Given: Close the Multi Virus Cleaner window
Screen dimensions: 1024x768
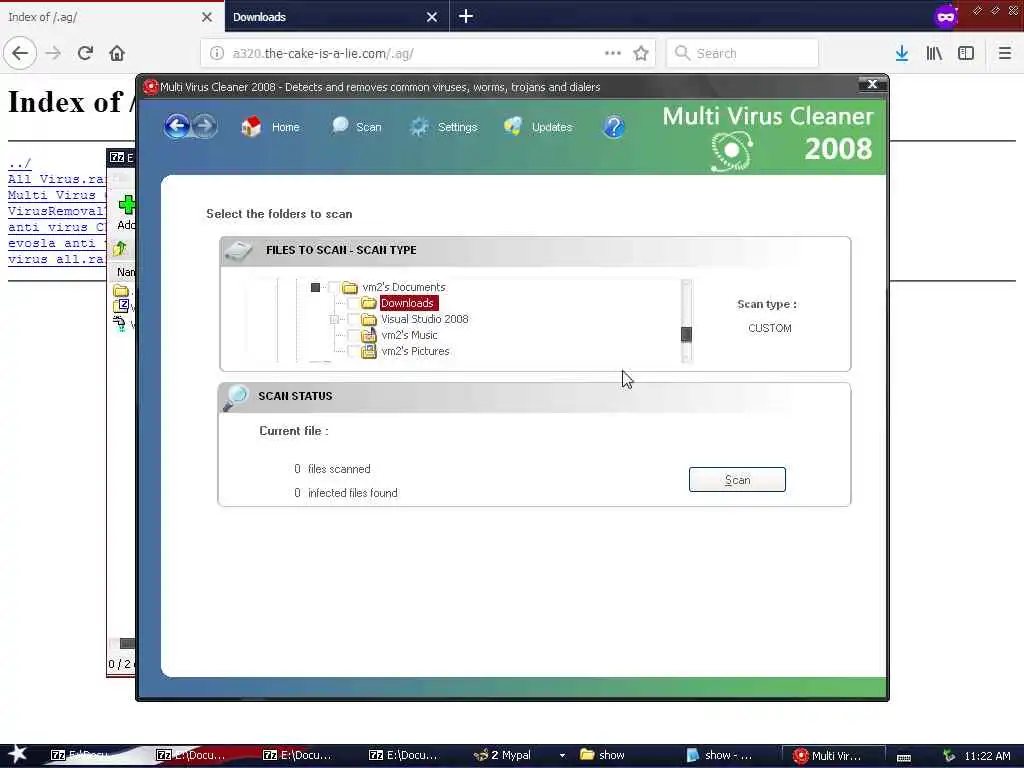Looking at the screenshot, I should (872, 84).
